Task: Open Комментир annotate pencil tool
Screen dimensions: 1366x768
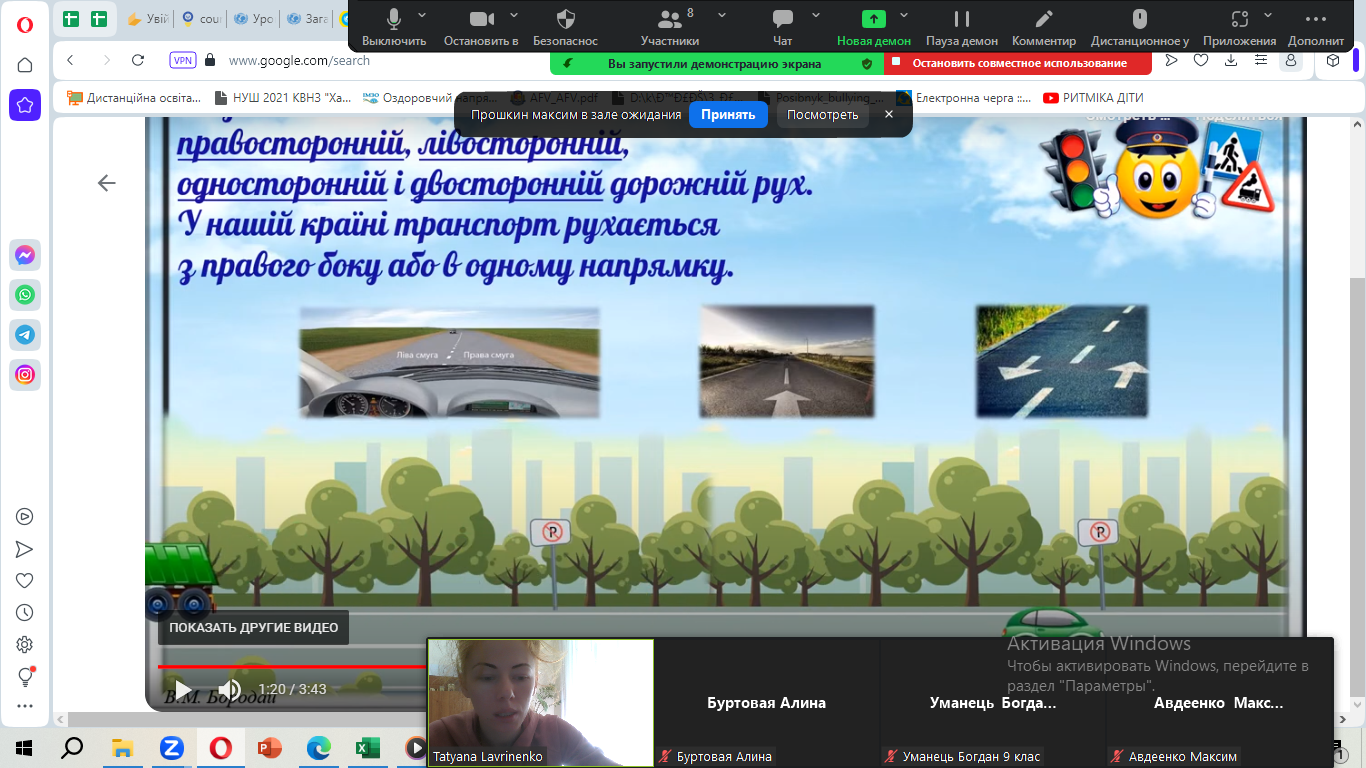Action: 1044,27
